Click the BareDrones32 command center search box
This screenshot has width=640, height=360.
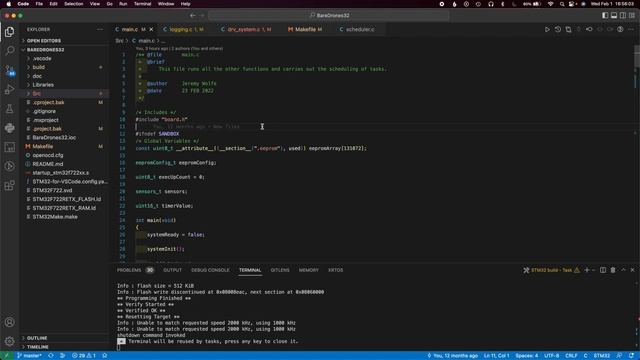pyautogui.click(x=329, y=16)
